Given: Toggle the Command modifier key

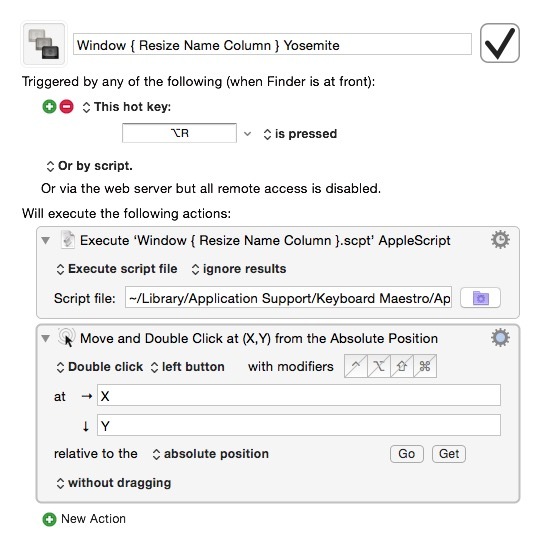Looking at the screenshot, I should click(x=424, y=366).
